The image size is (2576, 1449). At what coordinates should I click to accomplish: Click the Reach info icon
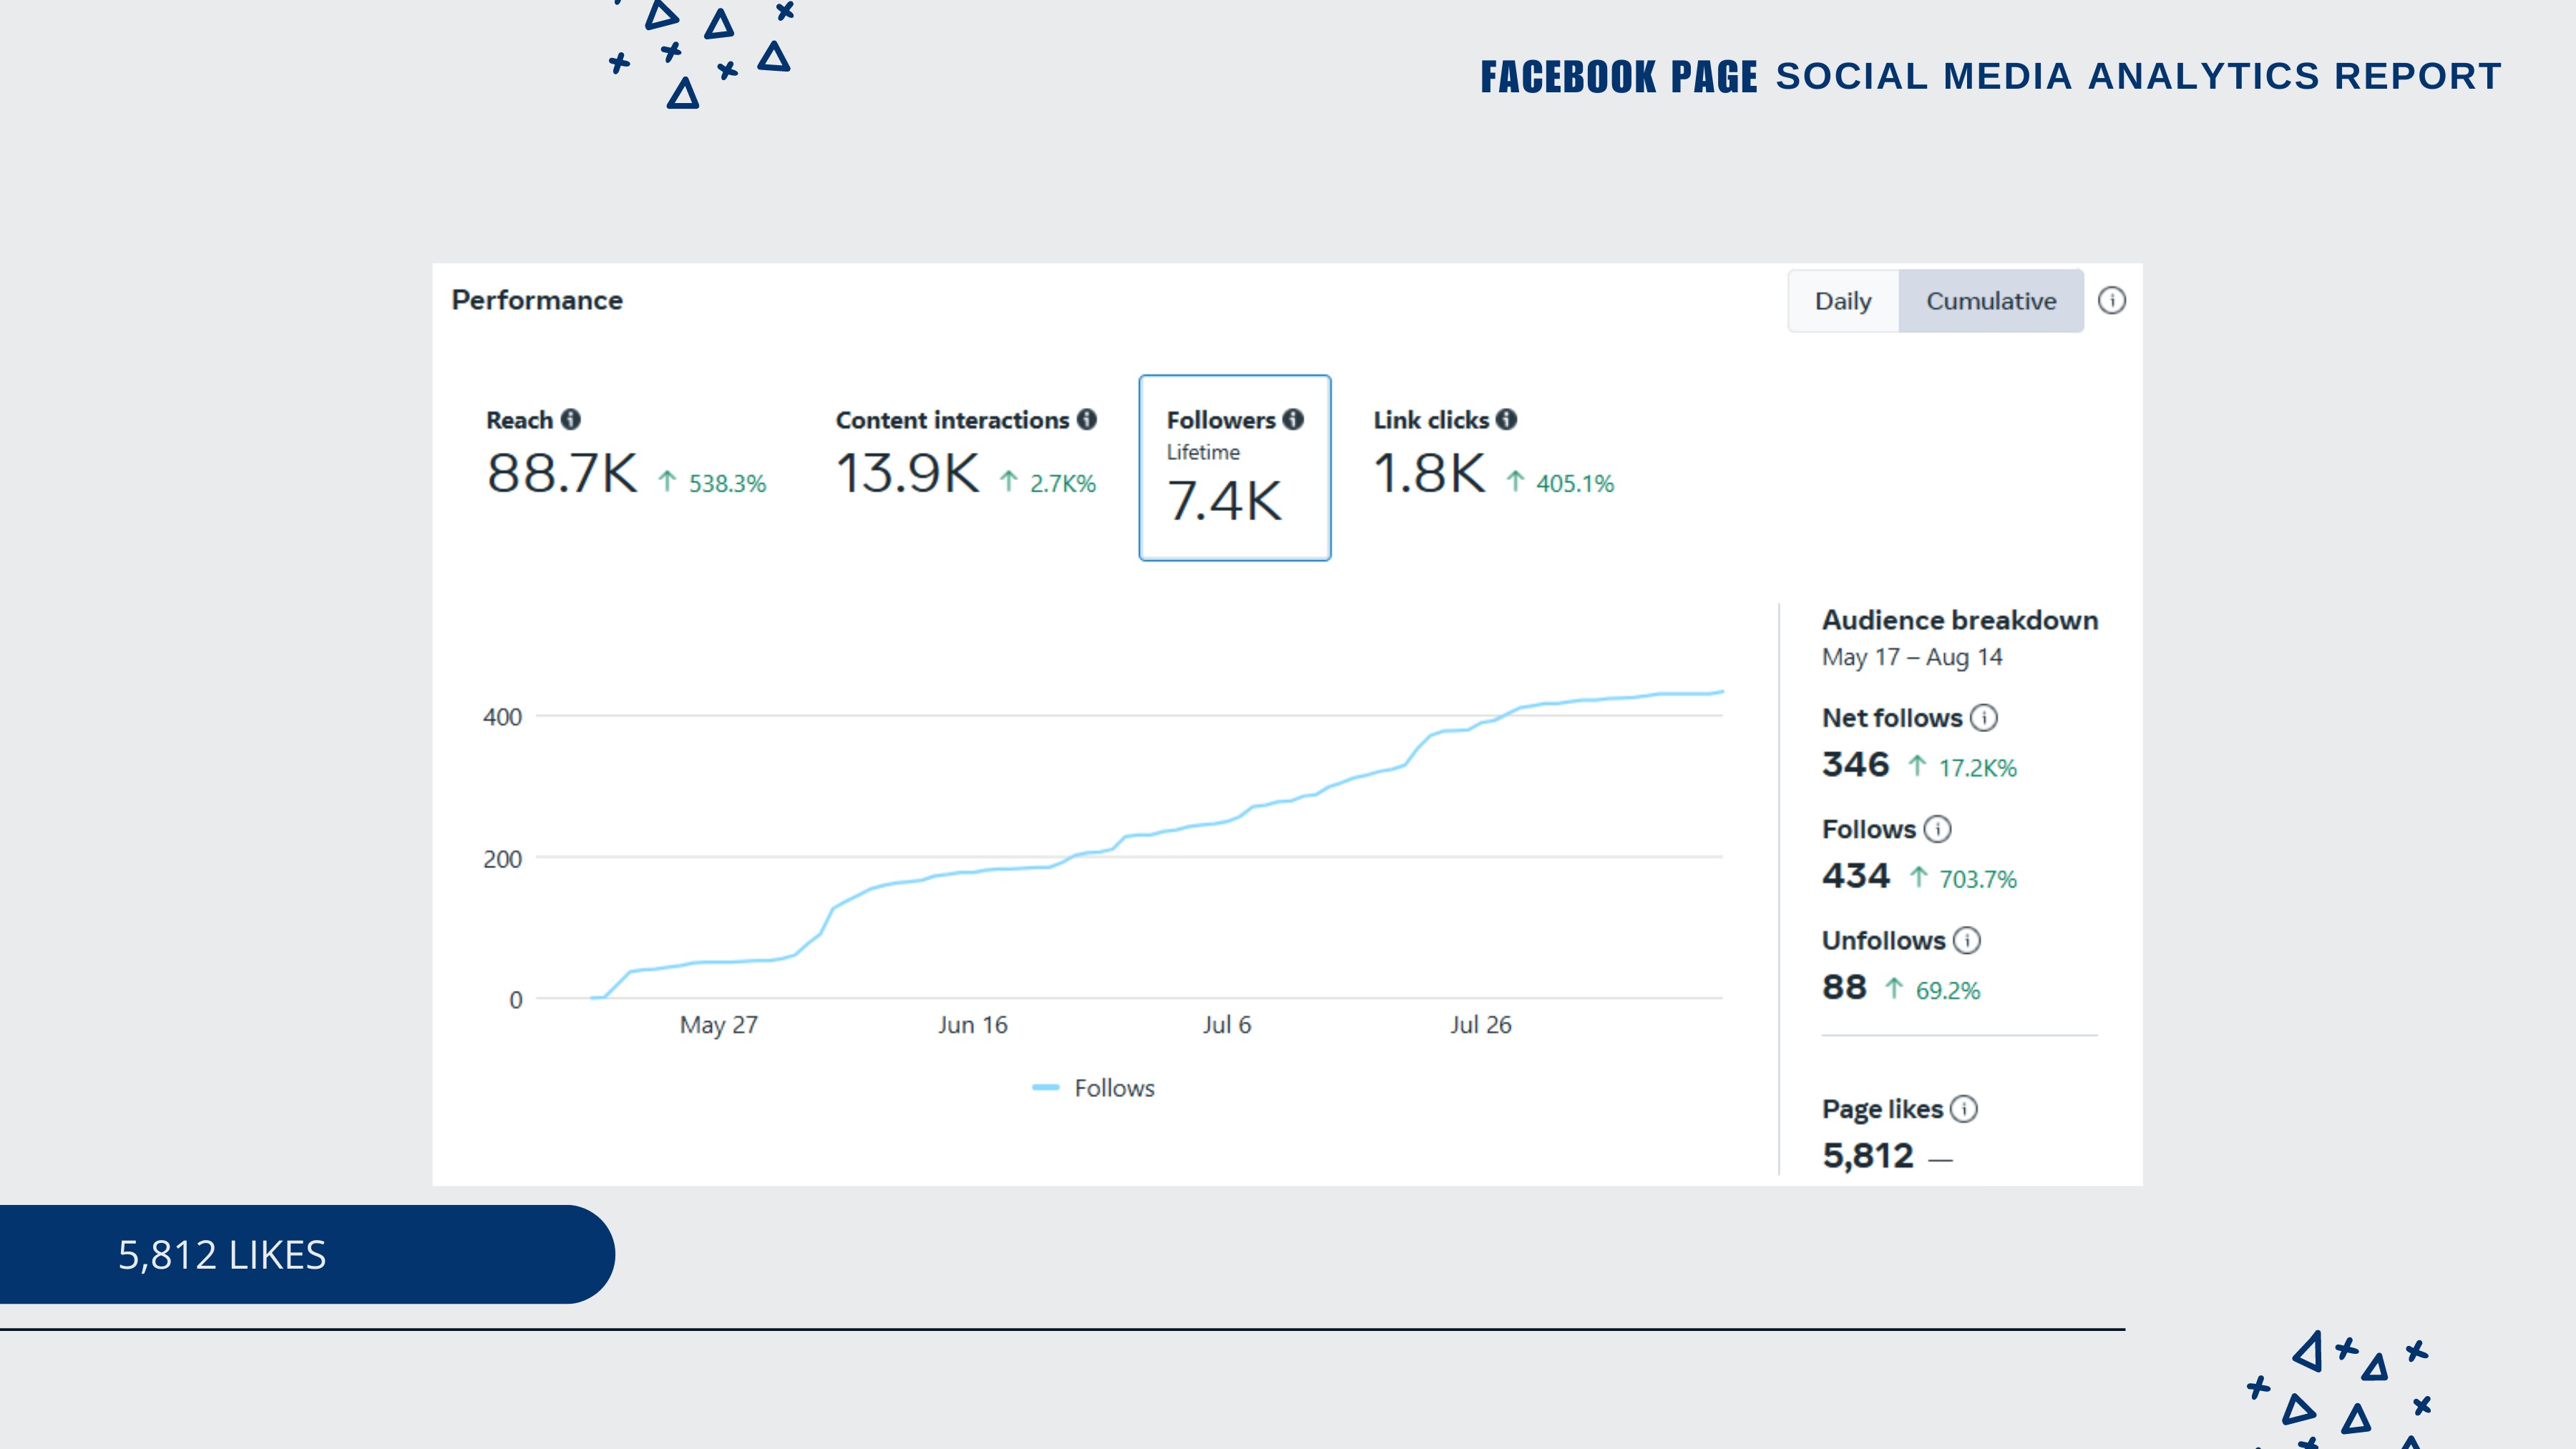570,420
